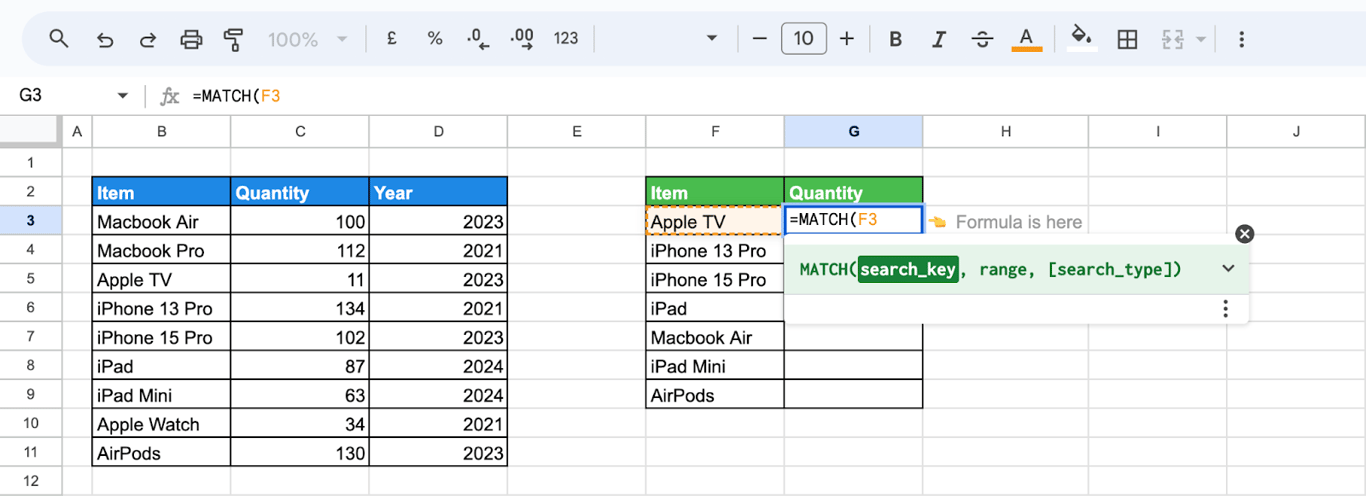Select row 11 header
The image size is (1366, 496).
tap(30, 453)
